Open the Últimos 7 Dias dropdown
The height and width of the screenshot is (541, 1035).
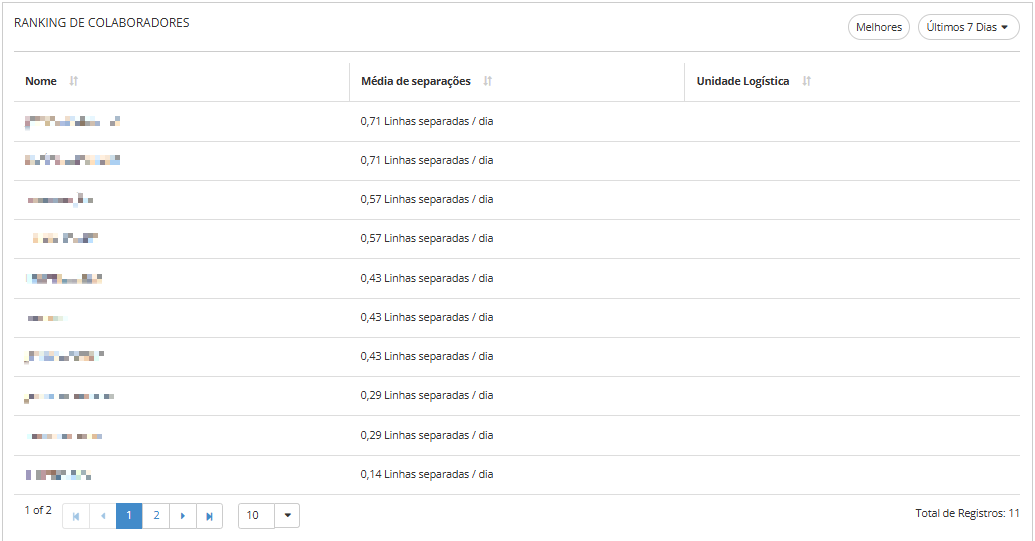(x=968, y=27)
